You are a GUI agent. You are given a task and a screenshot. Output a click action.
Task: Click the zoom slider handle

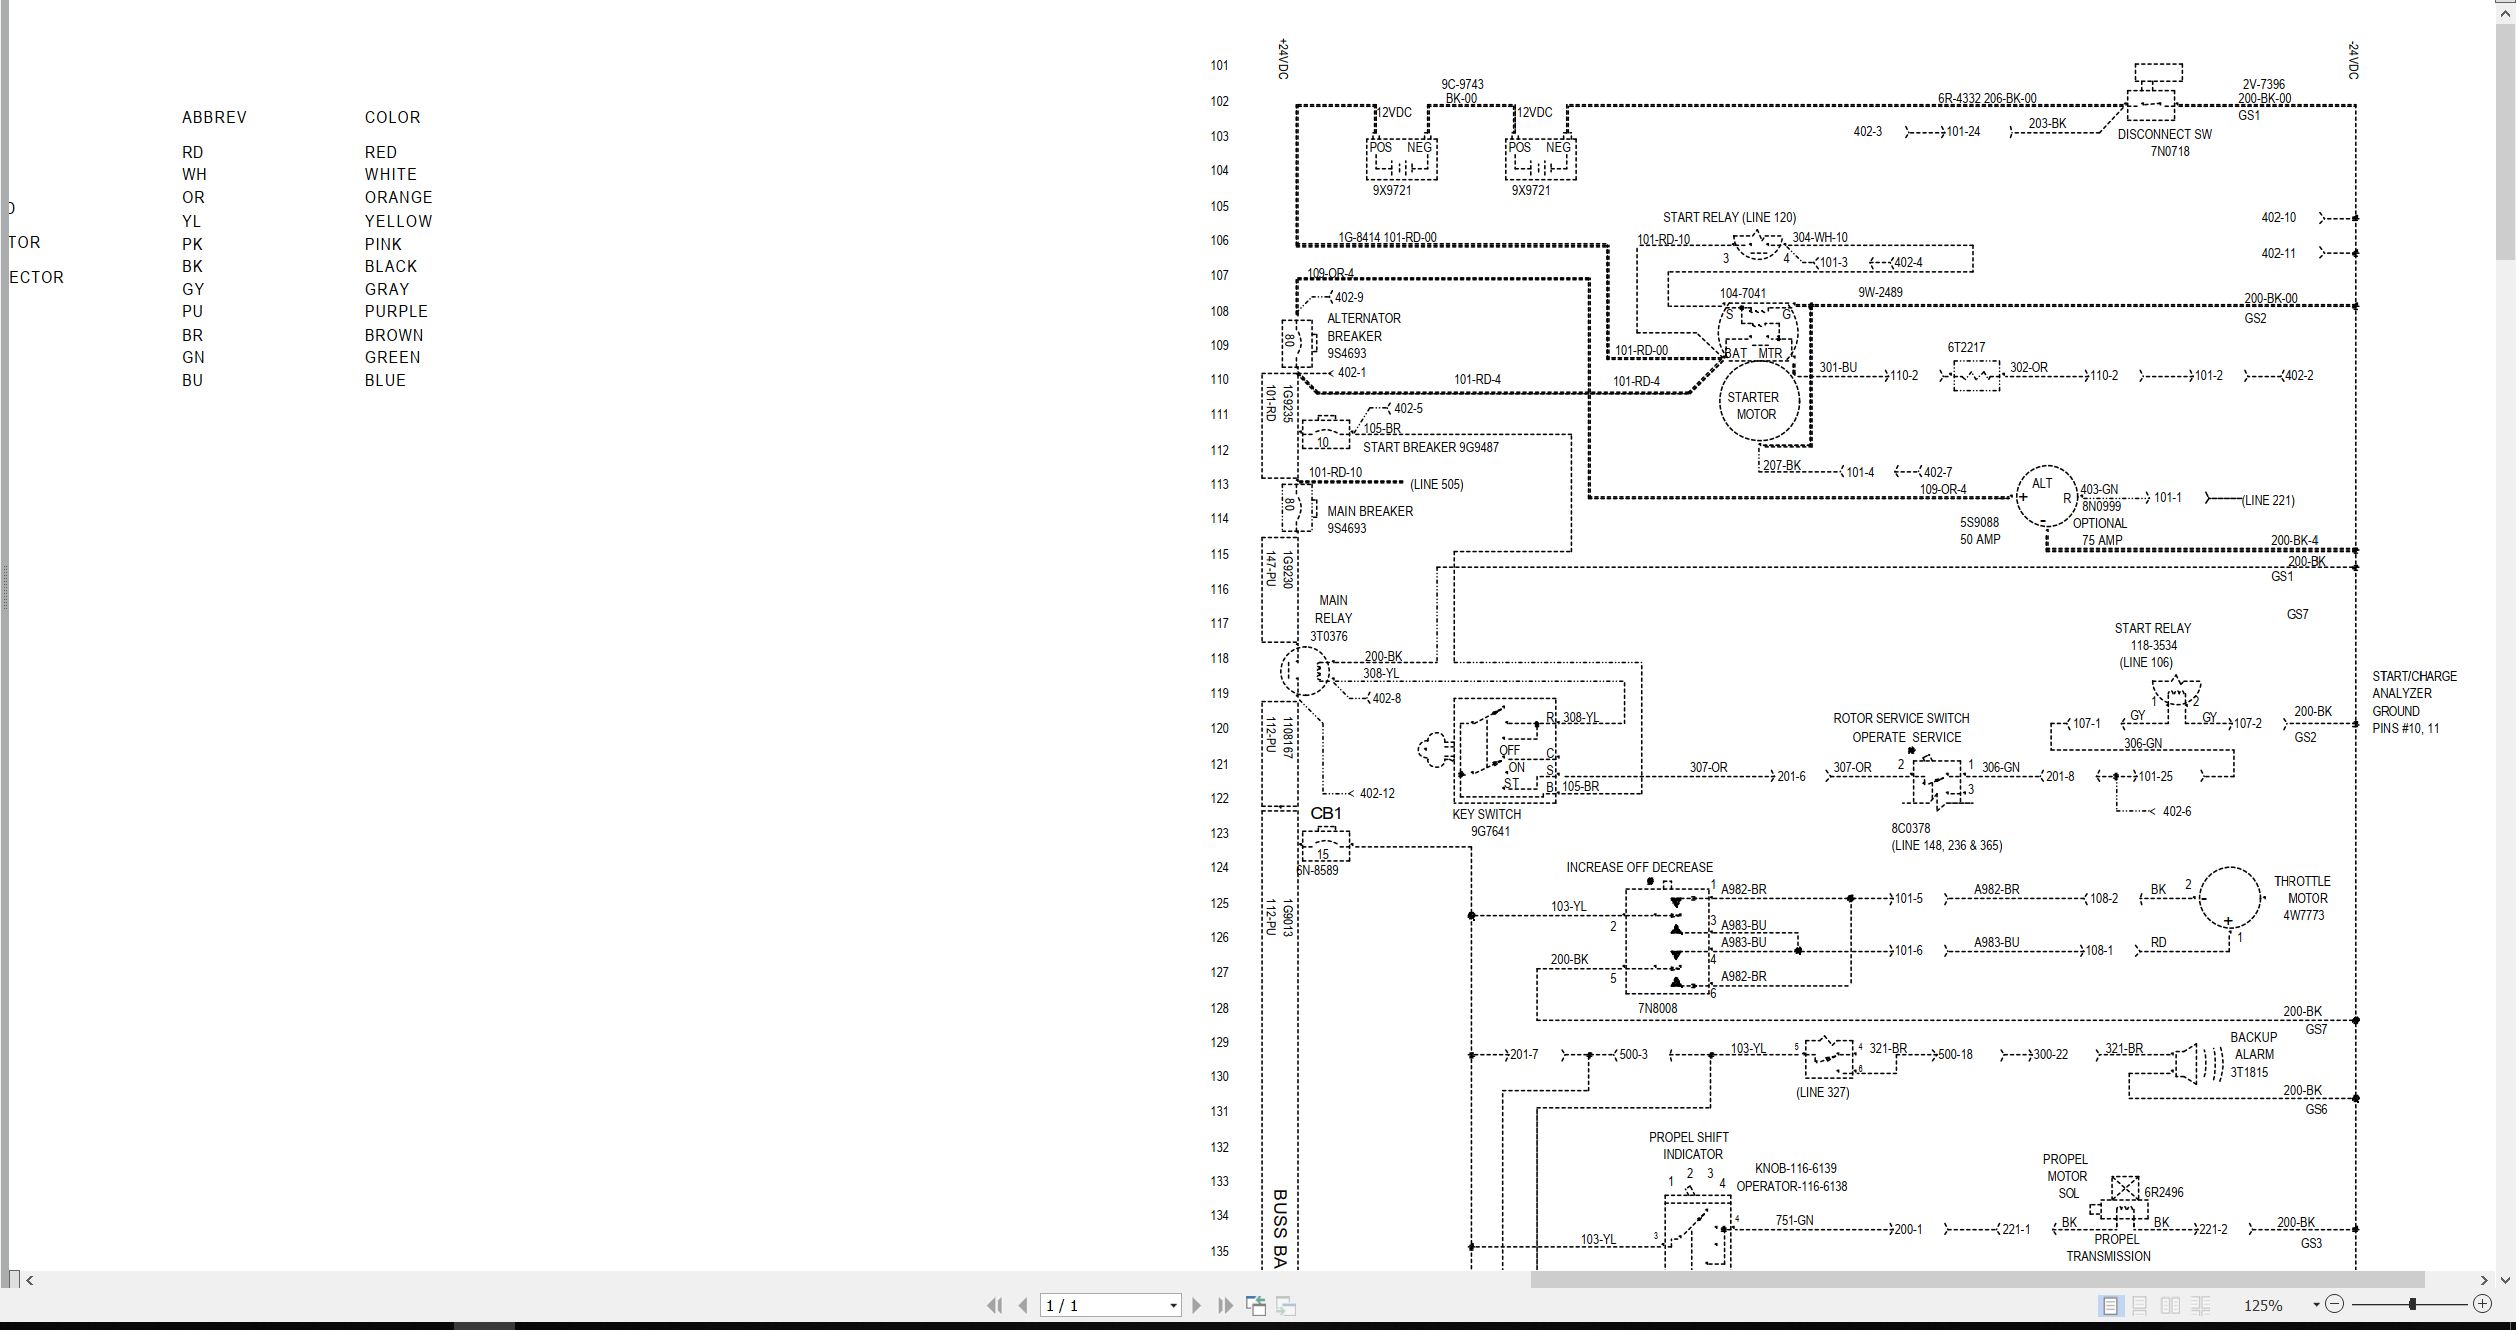click(2412, 1304)
